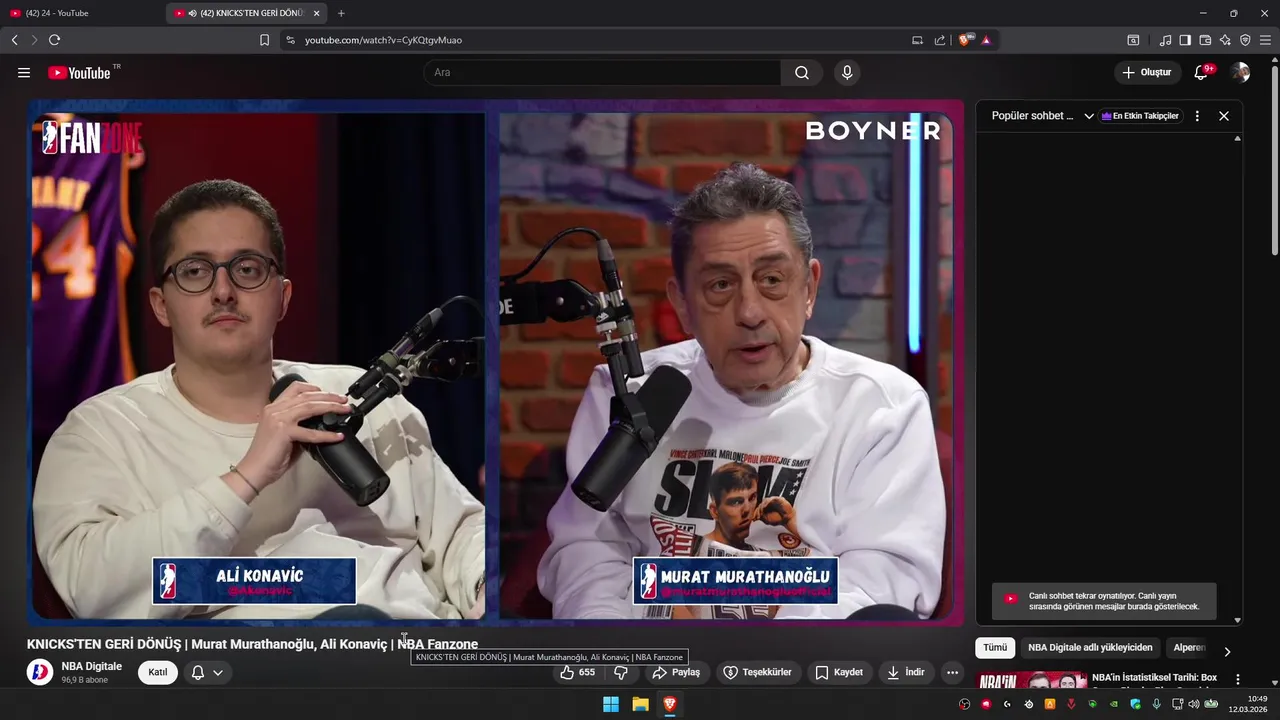
Task: Open File Explorer from taskbar
Action: click(640, 704)
